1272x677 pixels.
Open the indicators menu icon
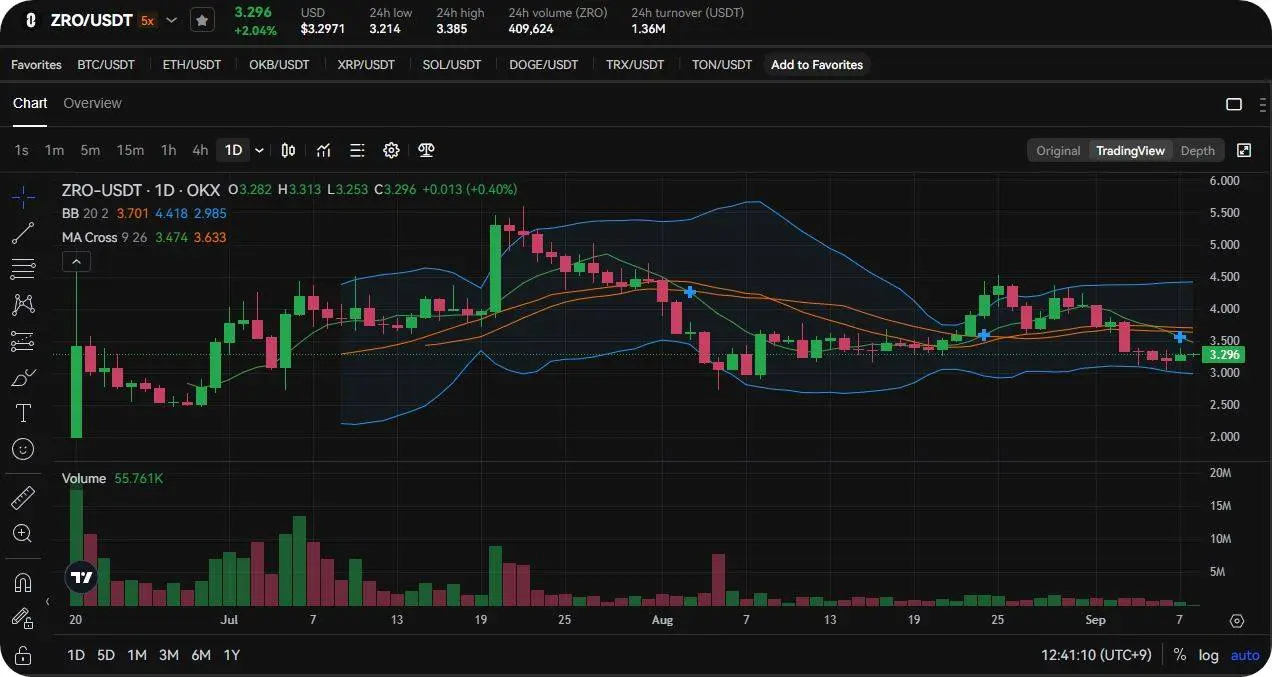[x=324, y=150]
